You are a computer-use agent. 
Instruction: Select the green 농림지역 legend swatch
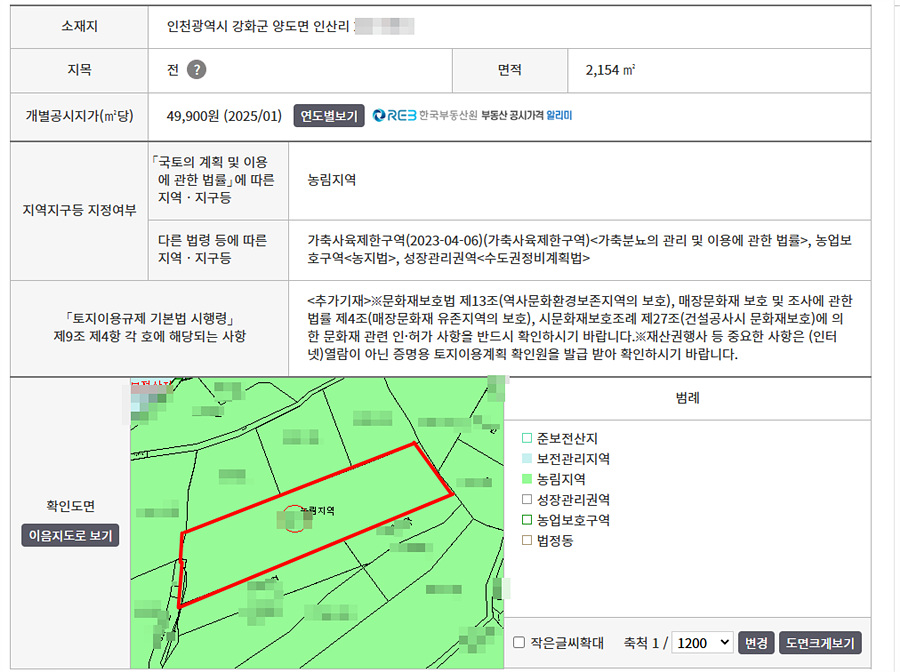[527, 480]
